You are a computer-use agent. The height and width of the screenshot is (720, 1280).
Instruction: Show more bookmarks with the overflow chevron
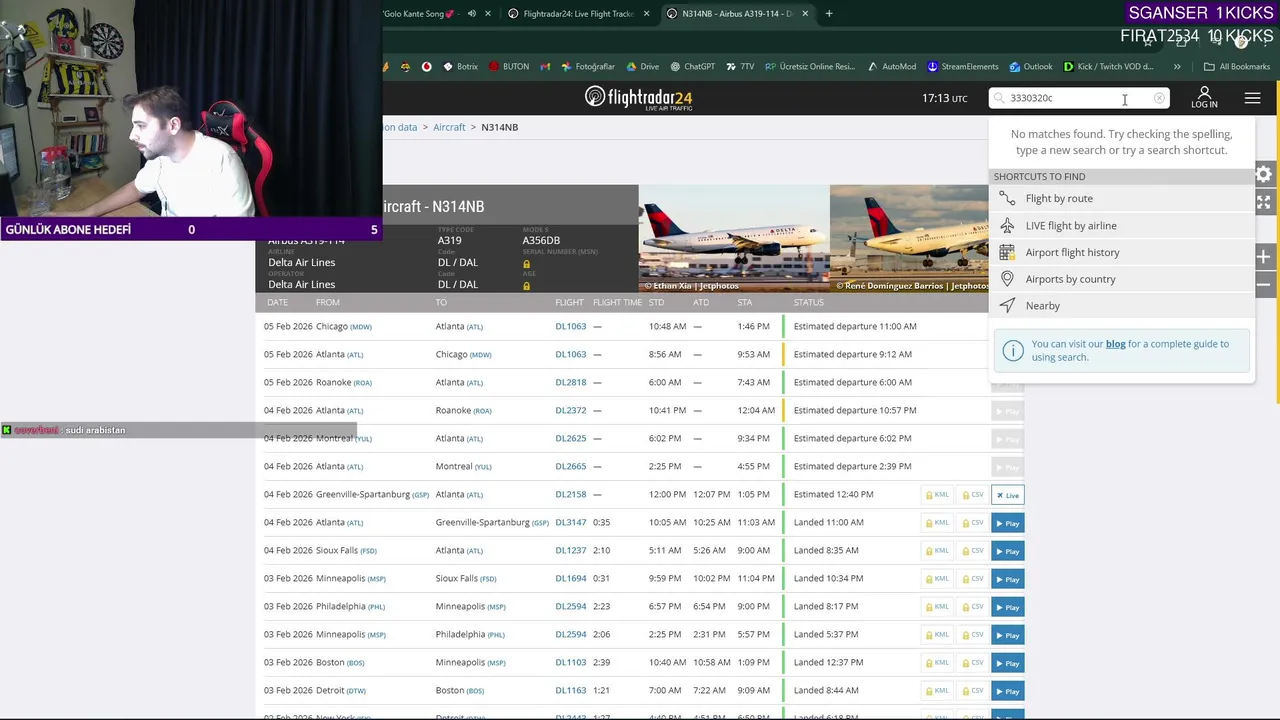tap(1177, 67)
